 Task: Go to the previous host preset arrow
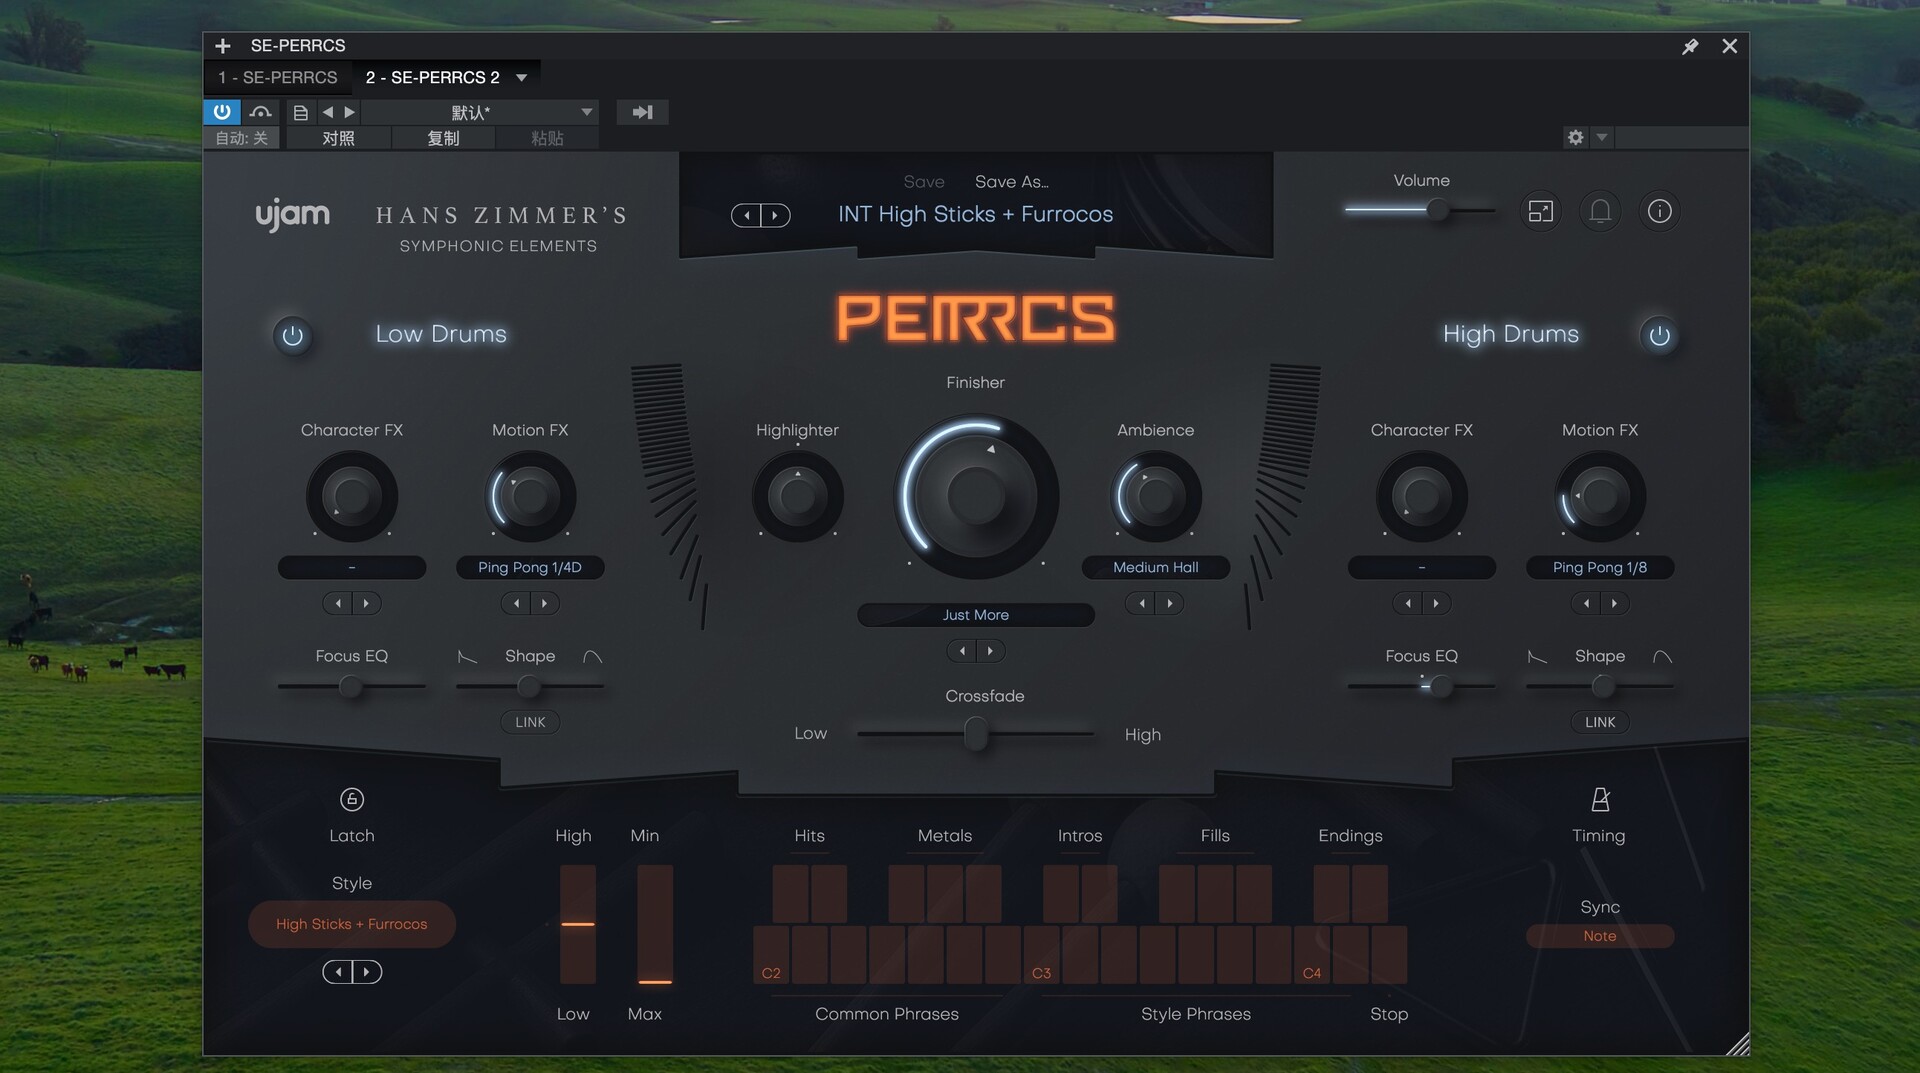[x=328, y=112]
